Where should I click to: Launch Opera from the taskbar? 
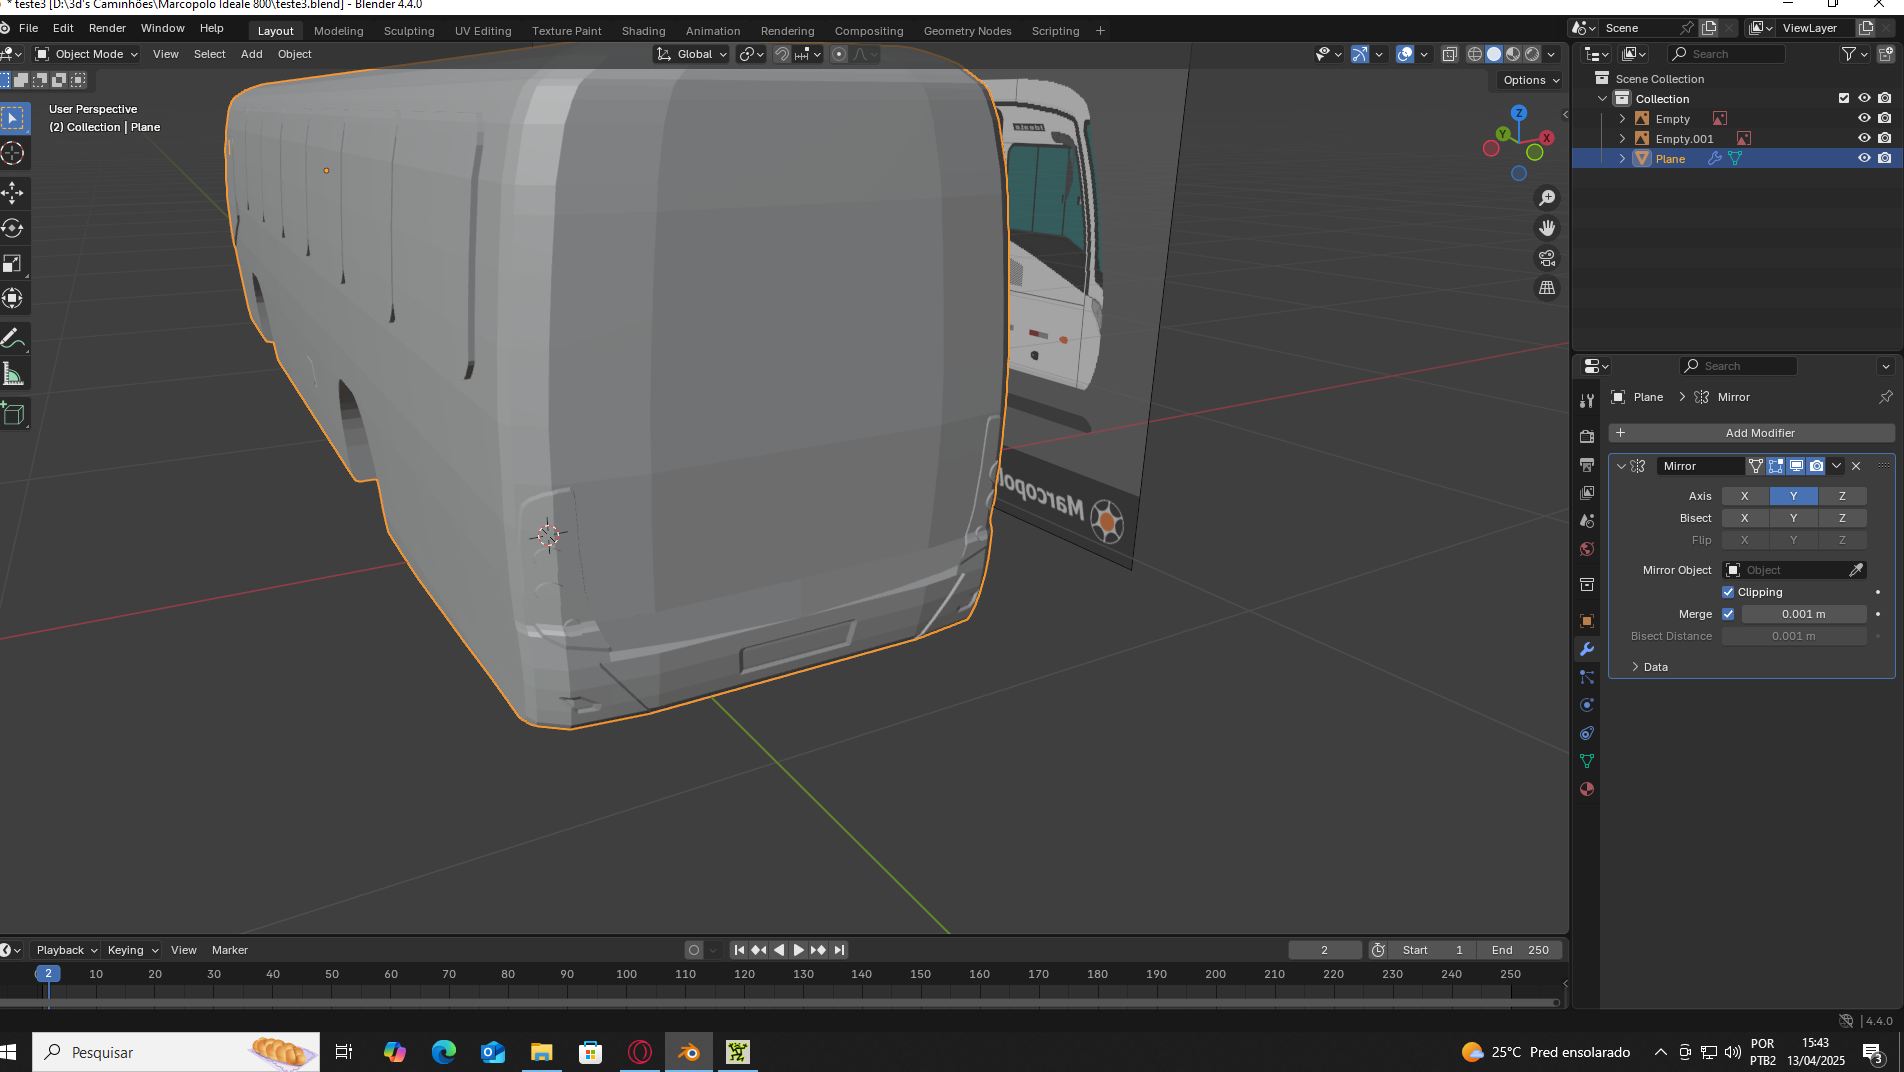(x=640, y=1052)
